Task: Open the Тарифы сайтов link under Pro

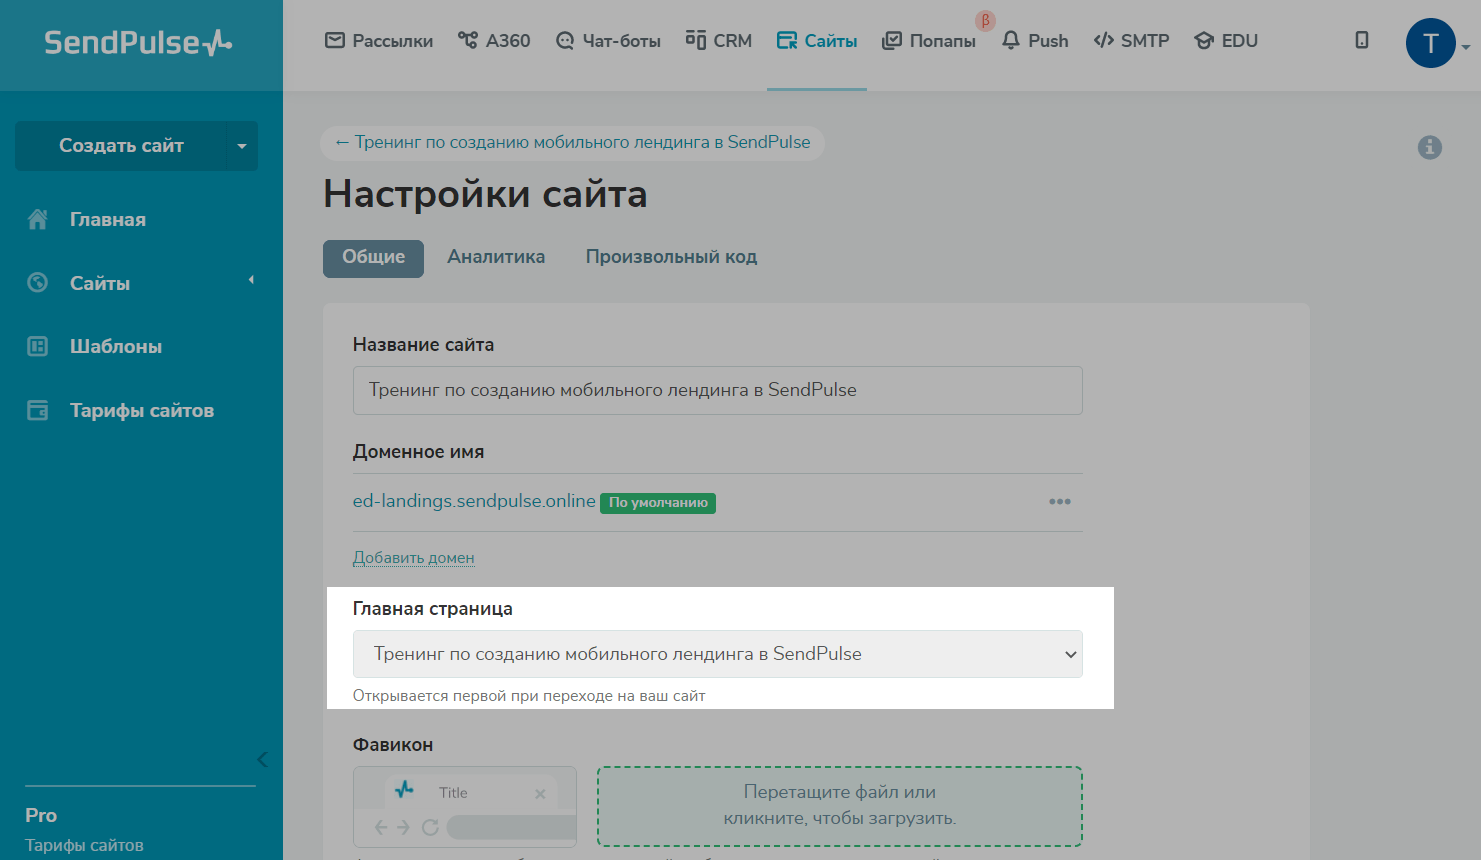Action: click(84, 846)
